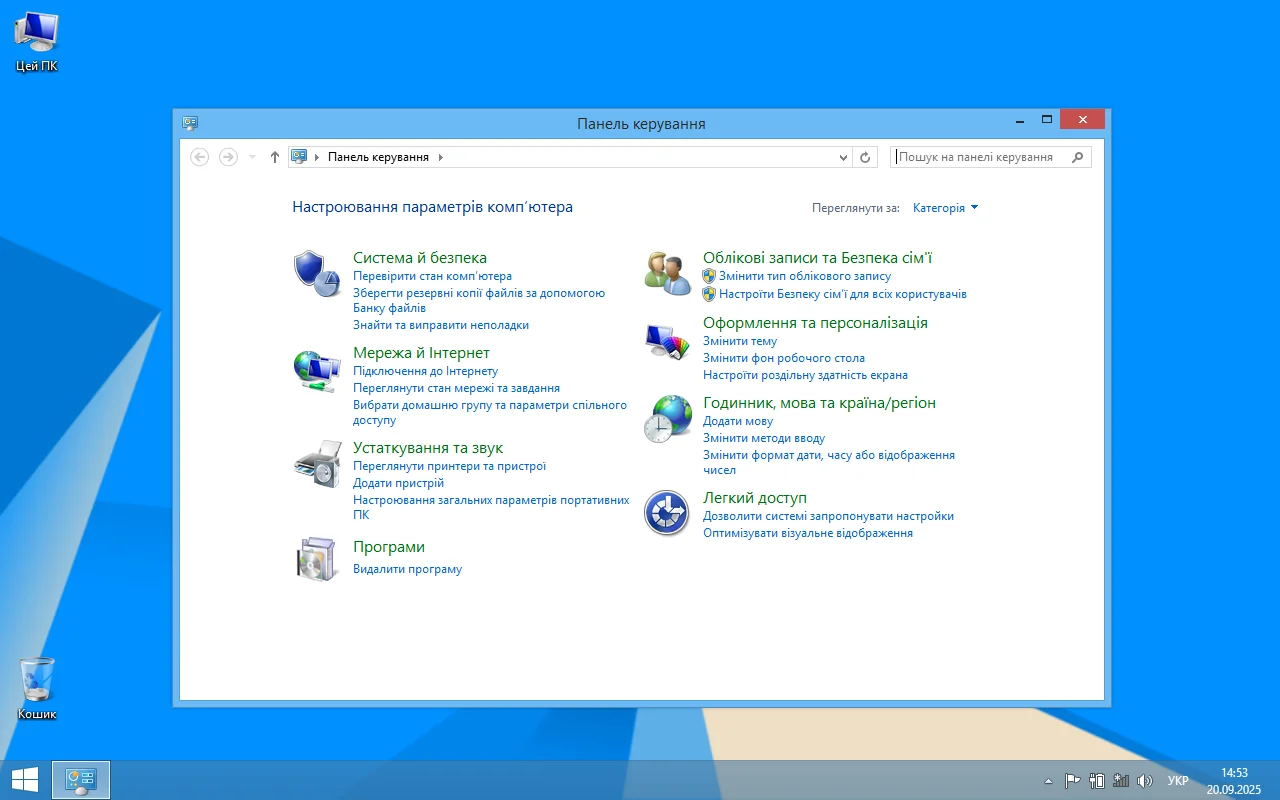Viewport: 1280px width, 800px height.
Task: Switch input language via УКР indicator
Action: click(x=1178, y=781)
